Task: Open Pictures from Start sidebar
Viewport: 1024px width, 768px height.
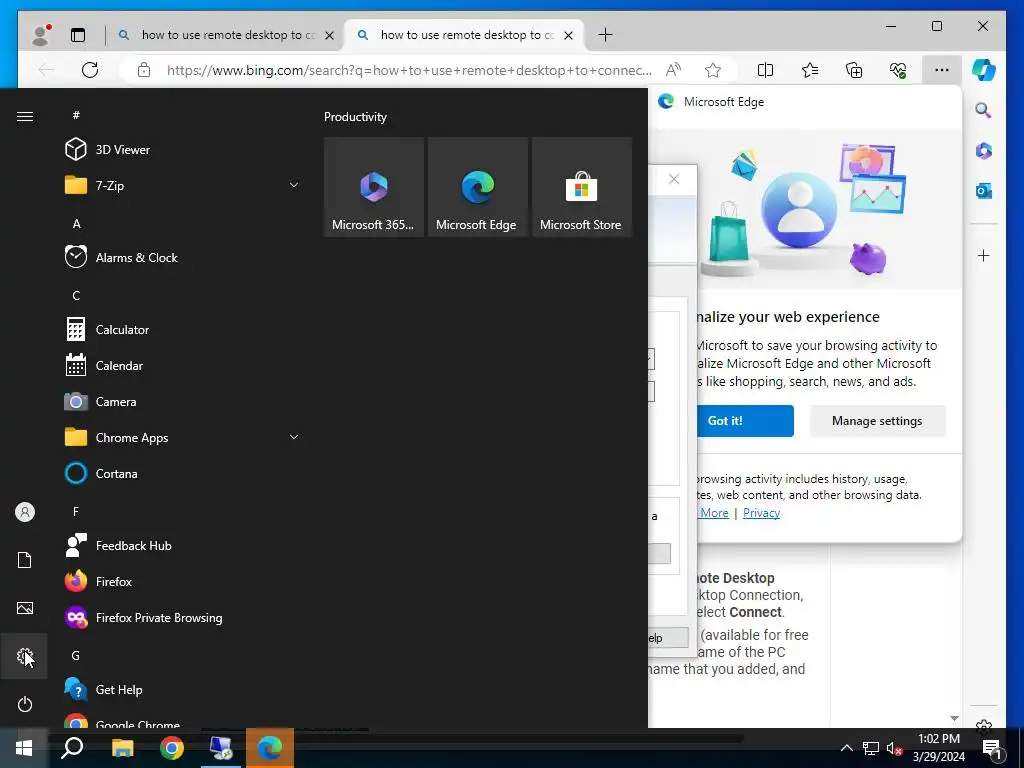Action: 25,608
